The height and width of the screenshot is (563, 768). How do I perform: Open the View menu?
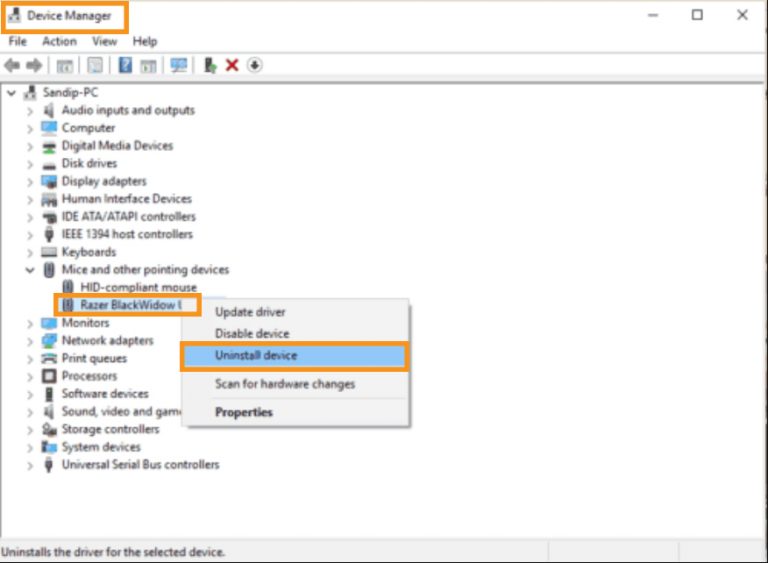click(104, 41)
